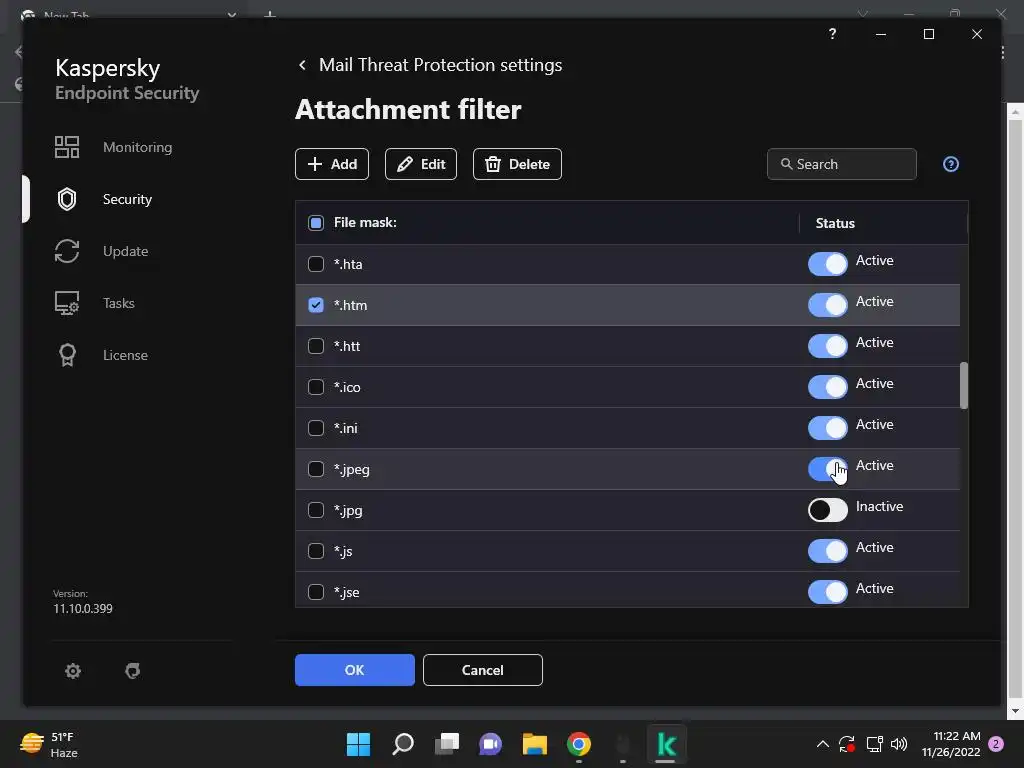Viewport: 1024px width, 768px height.
Task: Open the weather widget showing 51°F Haze
Action: [49, 744]
